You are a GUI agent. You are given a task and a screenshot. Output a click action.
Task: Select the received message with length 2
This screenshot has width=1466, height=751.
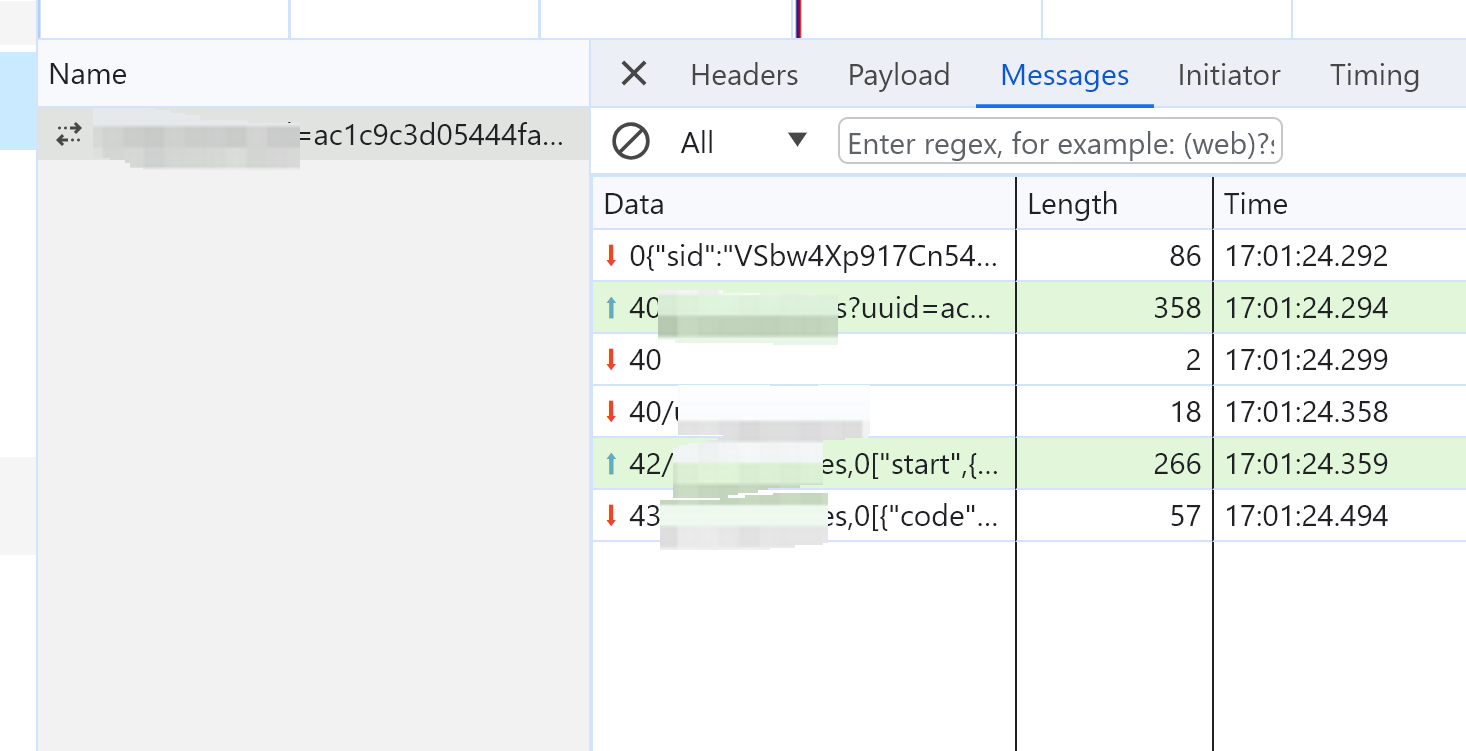coord(1029,360)
